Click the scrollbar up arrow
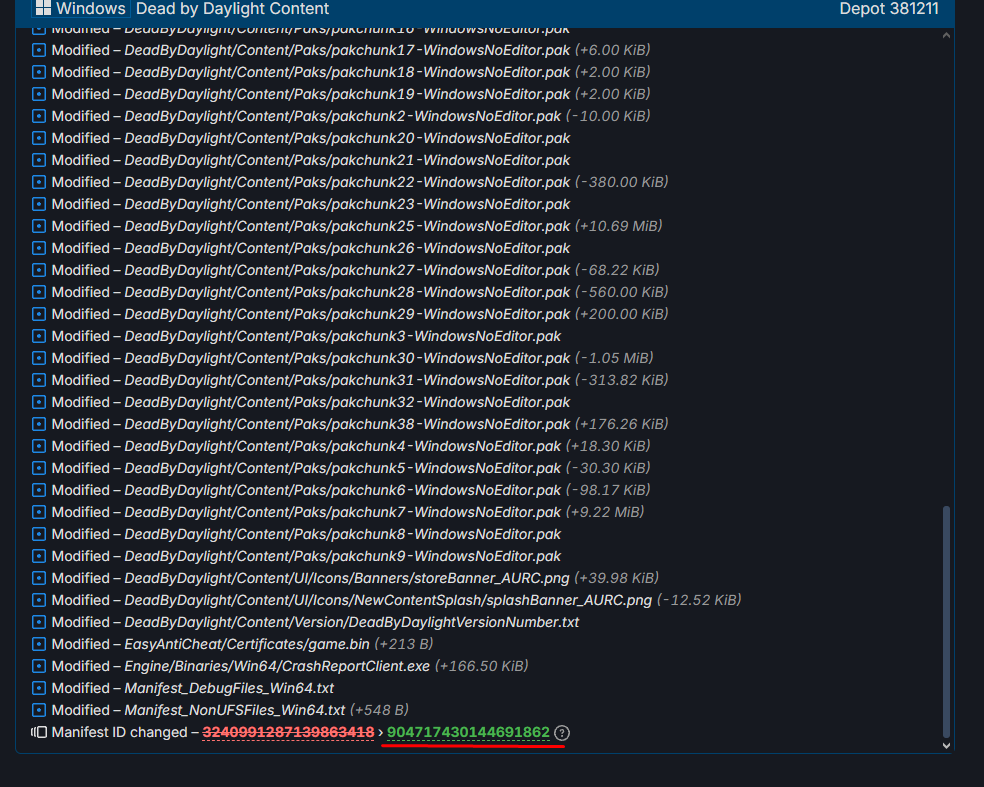The height and width of the screenshot is (787, 984). click(946, 36)
